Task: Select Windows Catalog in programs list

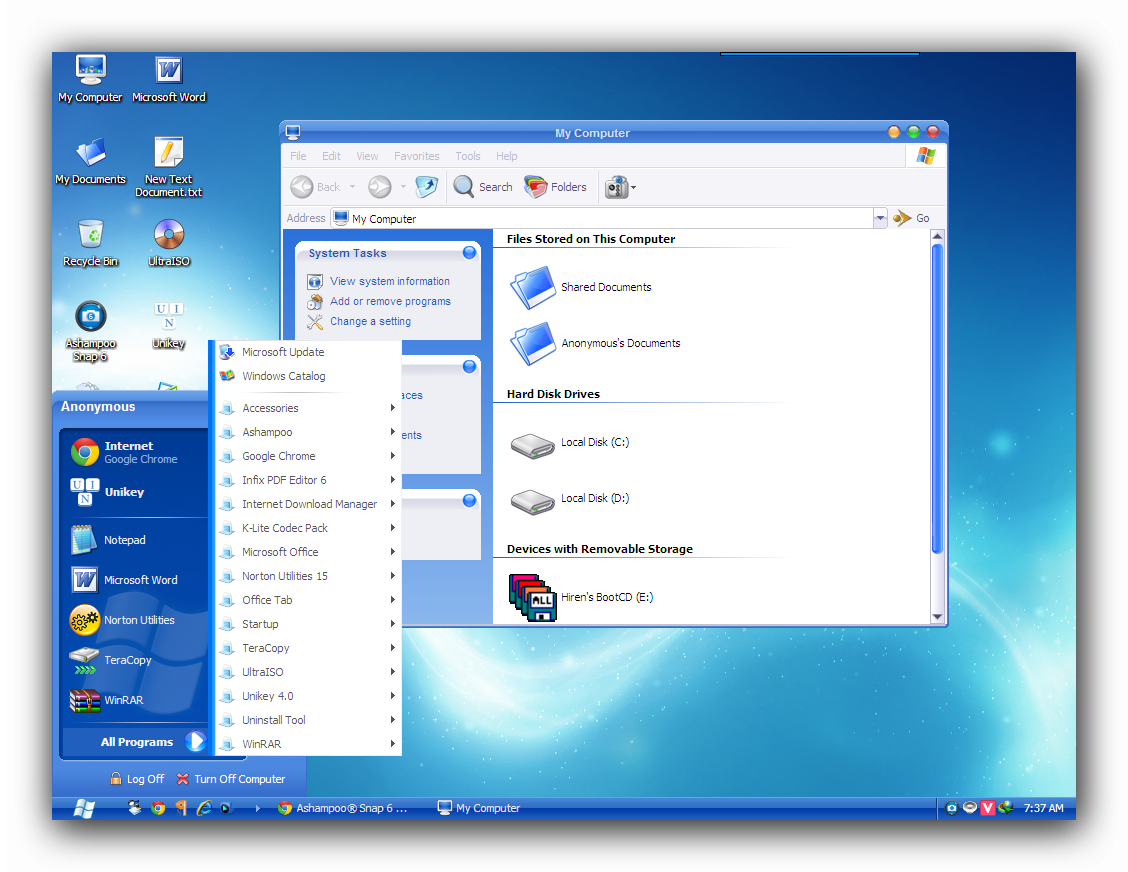Action: [x=308, y=376]
